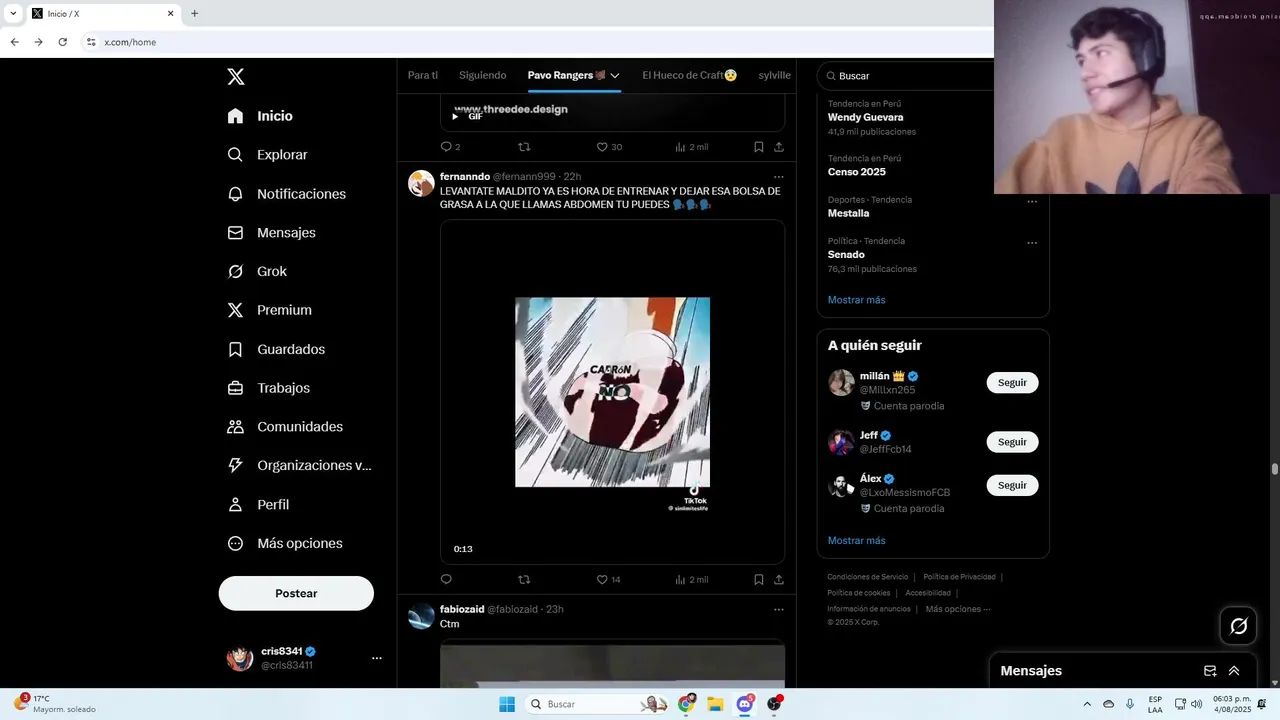Open Comunidades in the sidebar
Image resolution: width=1280 pixels, height=720 pixels.
click(285, 427)
